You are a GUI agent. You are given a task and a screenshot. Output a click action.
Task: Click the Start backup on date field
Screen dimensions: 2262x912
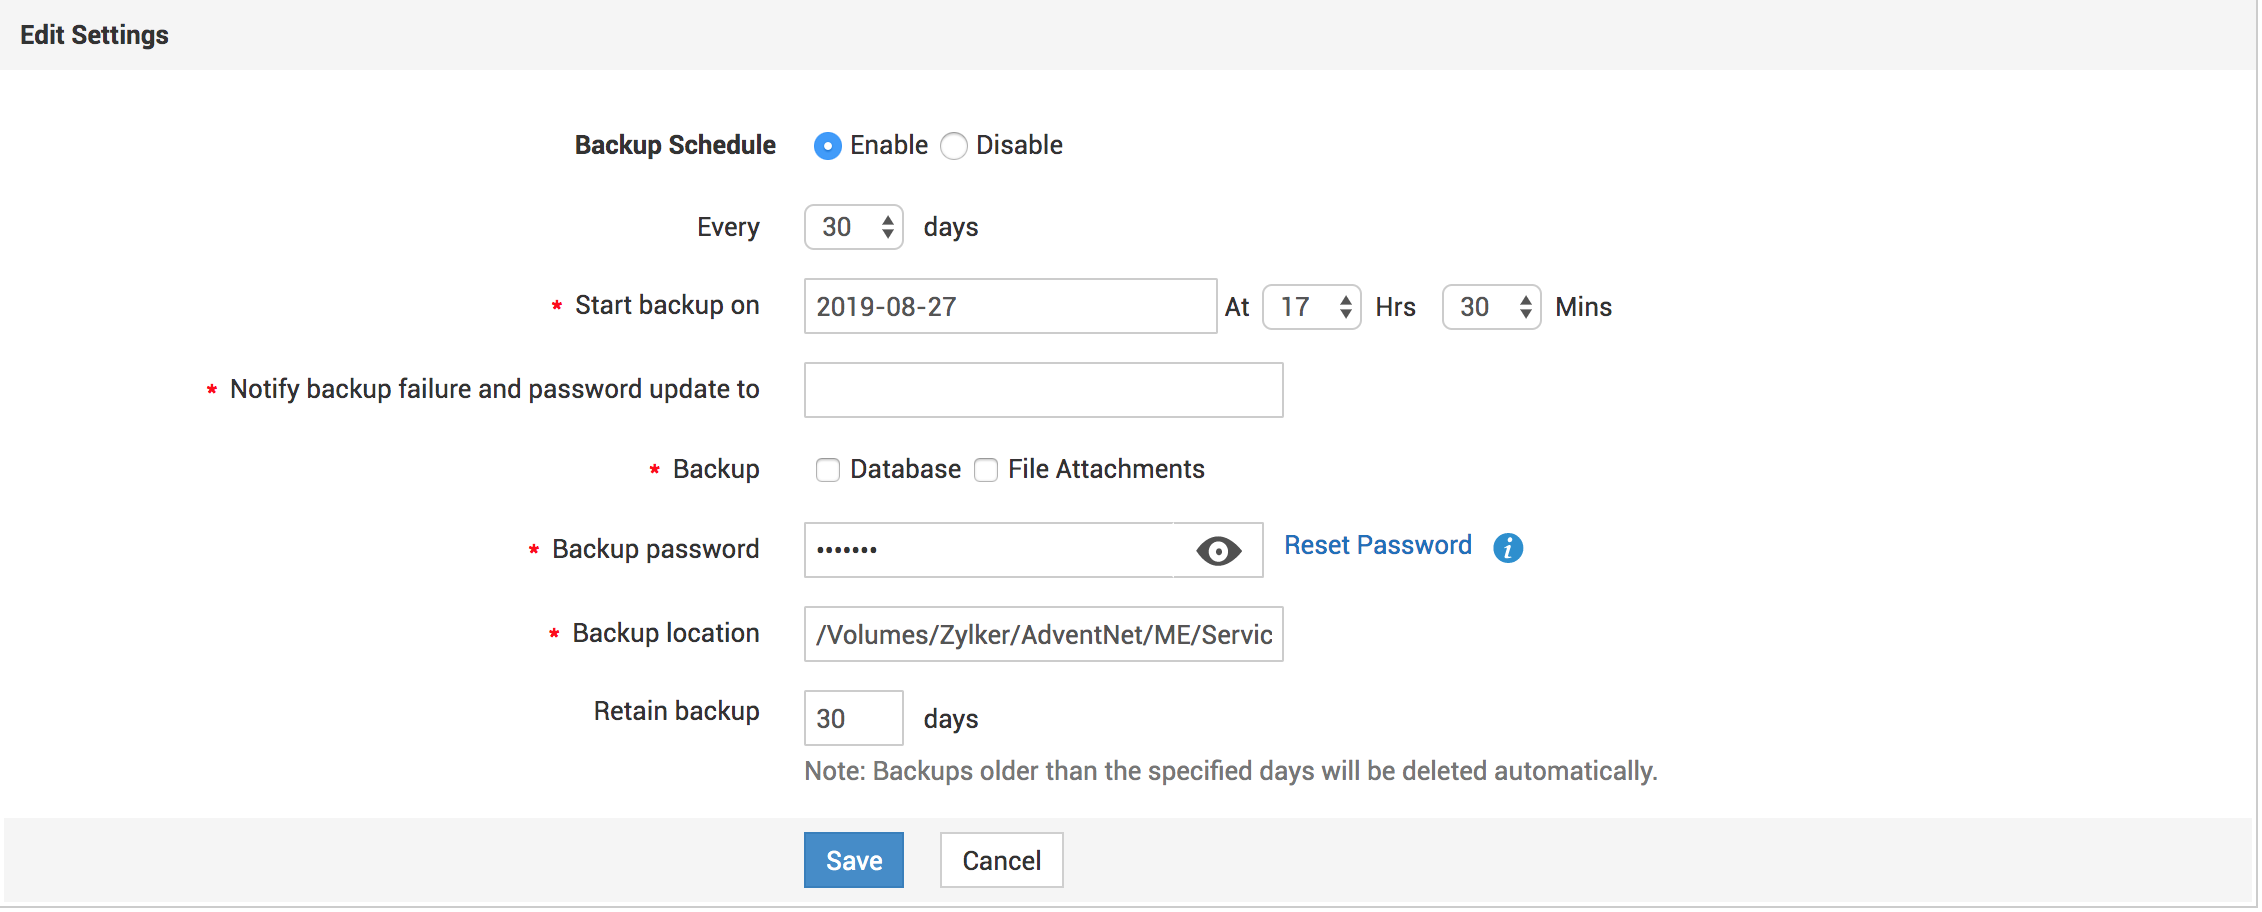point(1010,306)
